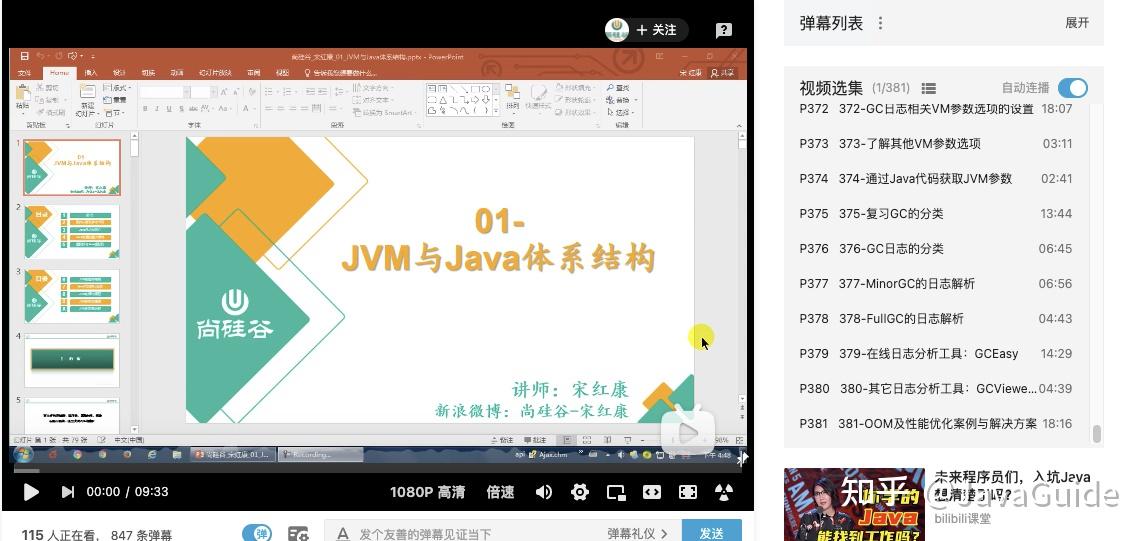
Task: Select slide 4 thumbnail in PowerPoint video
Action: point(72,360)
